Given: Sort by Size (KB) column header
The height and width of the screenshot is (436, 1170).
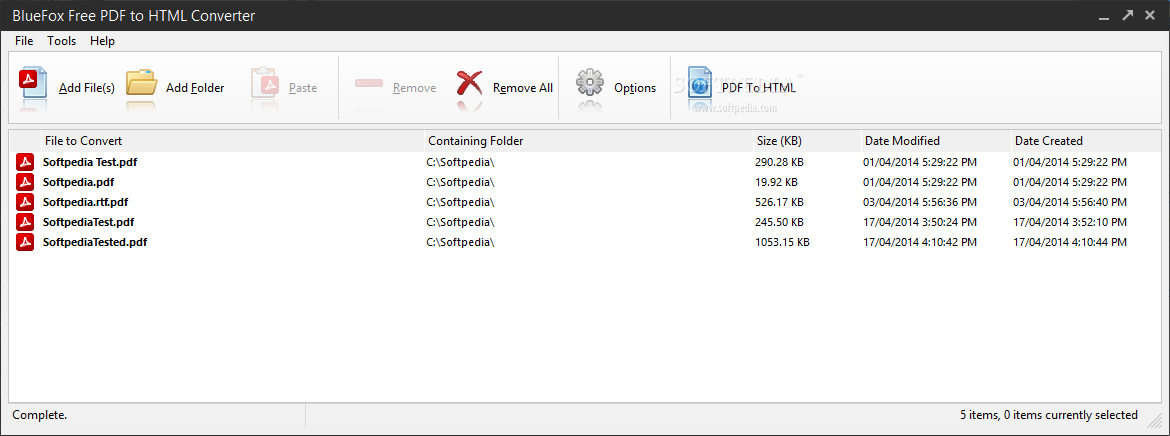Looking at the screenshot, I should coord(806,140).
